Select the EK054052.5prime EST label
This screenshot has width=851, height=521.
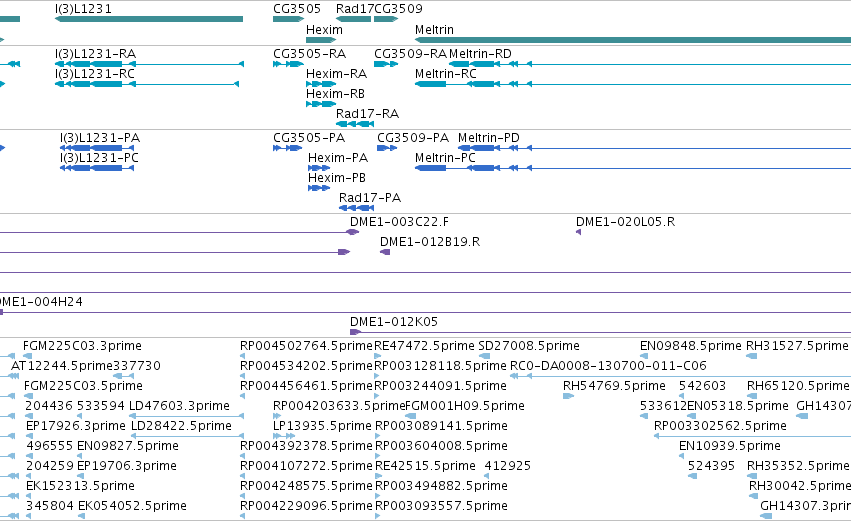(x=132, y=507)
